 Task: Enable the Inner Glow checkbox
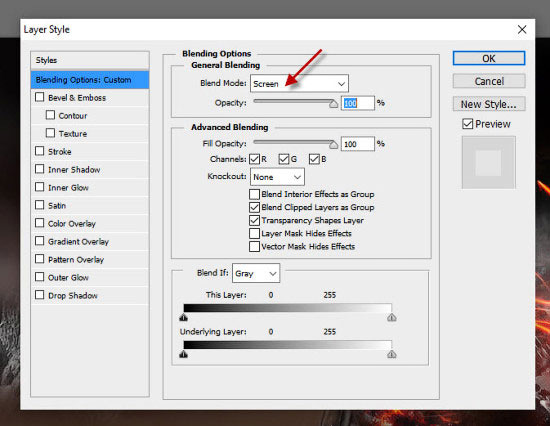(40, 187)
